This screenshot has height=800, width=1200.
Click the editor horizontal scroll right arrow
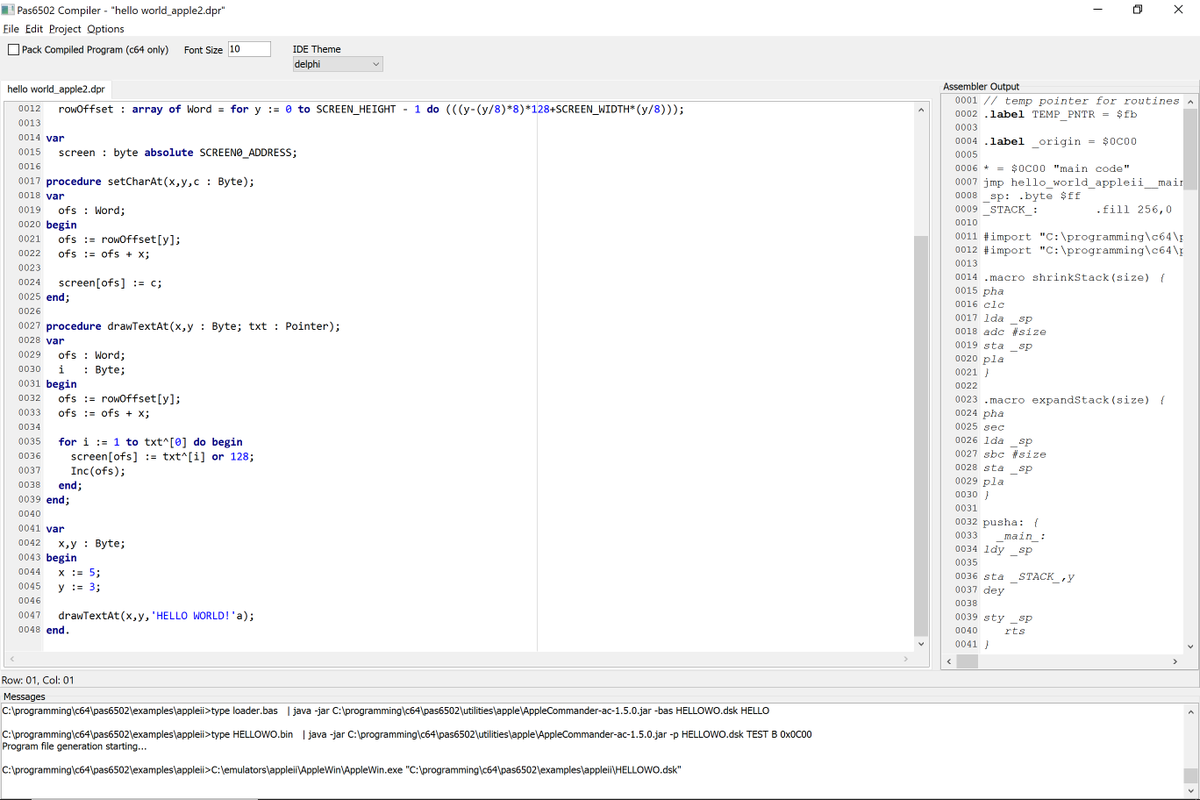(906, 660)
